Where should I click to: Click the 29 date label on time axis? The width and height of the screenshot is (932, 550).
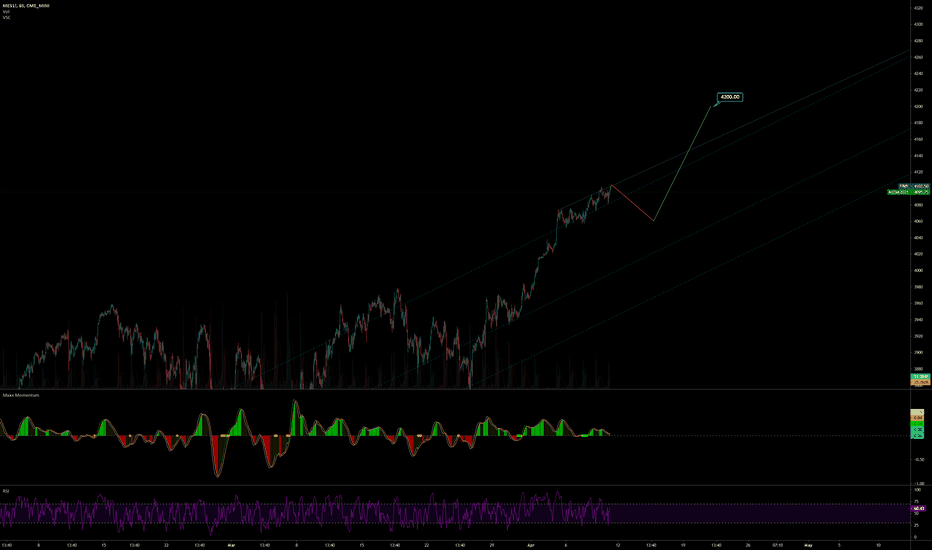coord(492,544)
